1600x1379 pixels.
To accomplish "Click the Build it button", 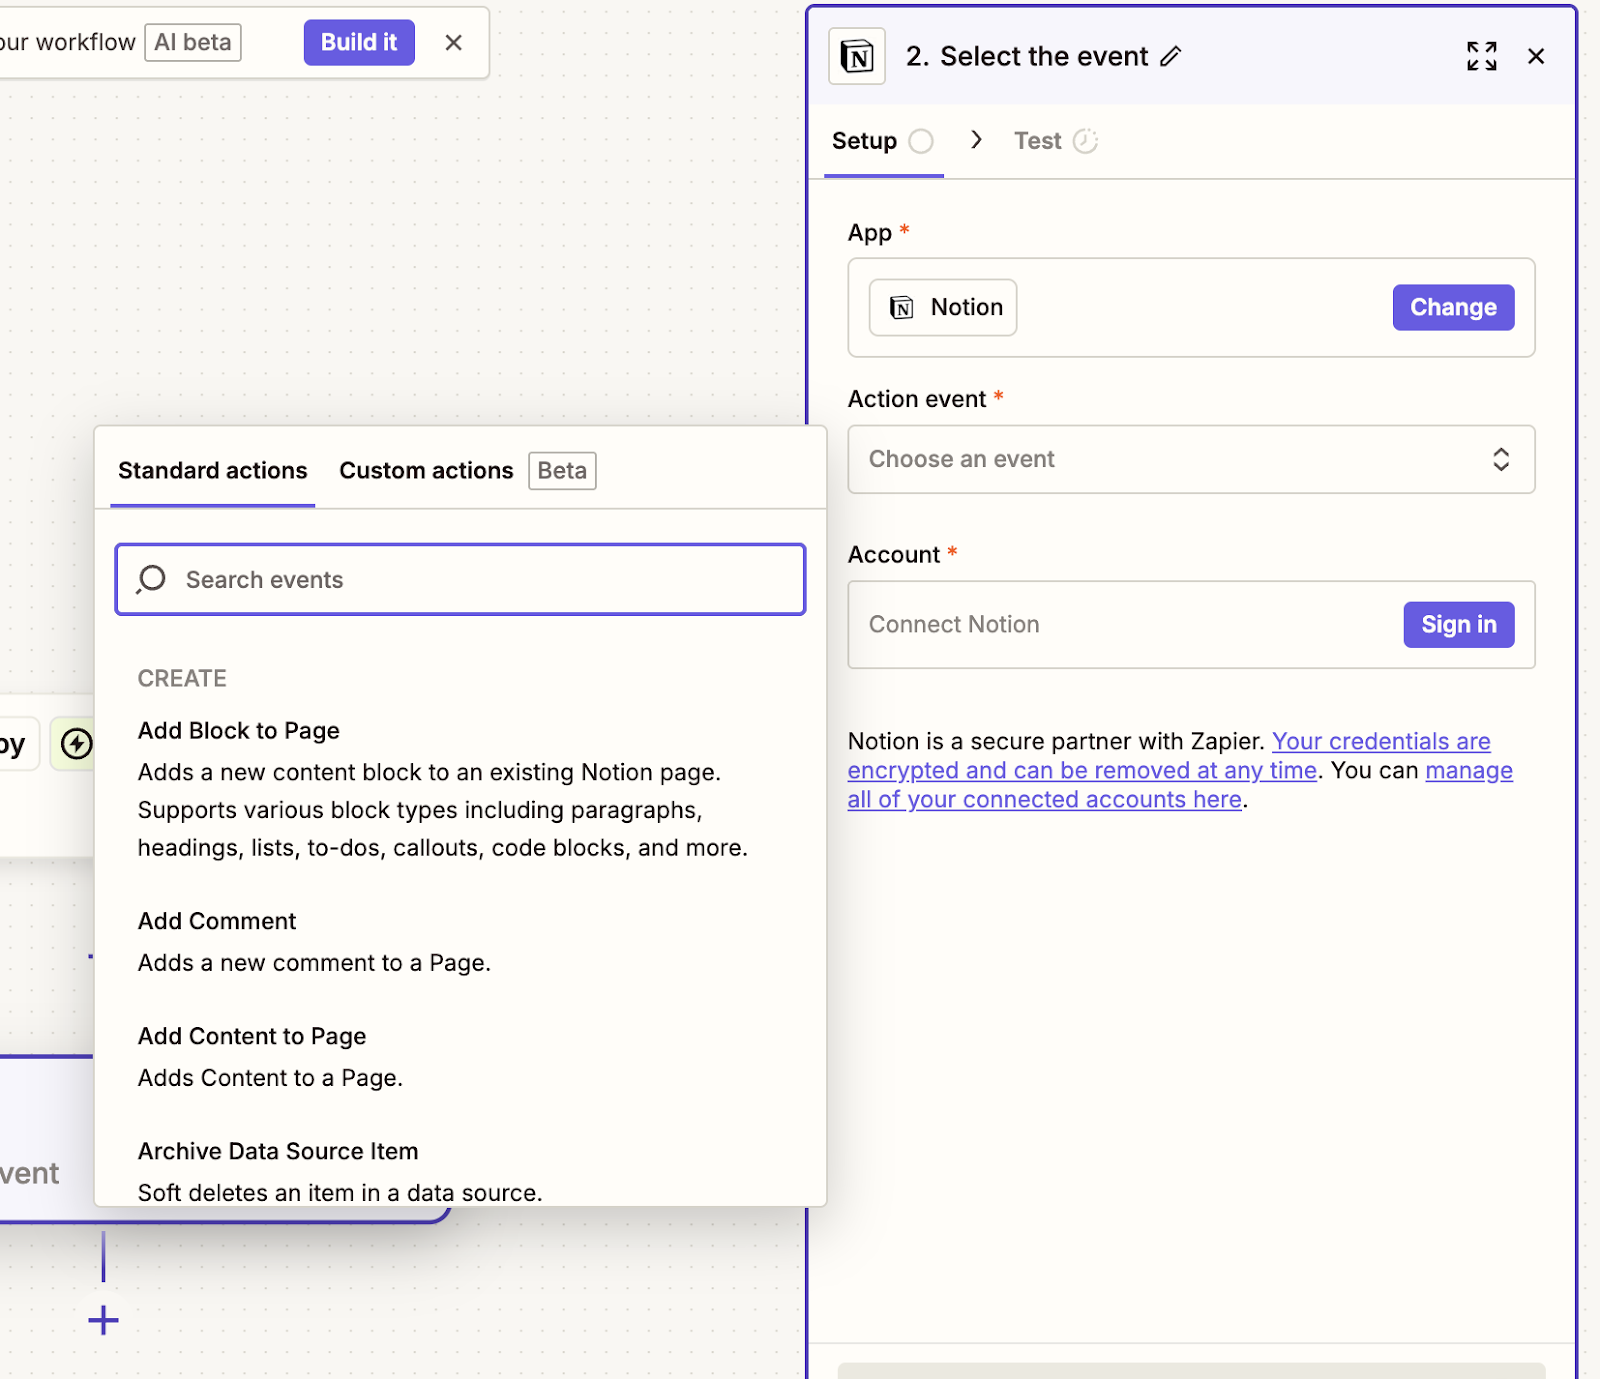I will (x=358, y=43).
